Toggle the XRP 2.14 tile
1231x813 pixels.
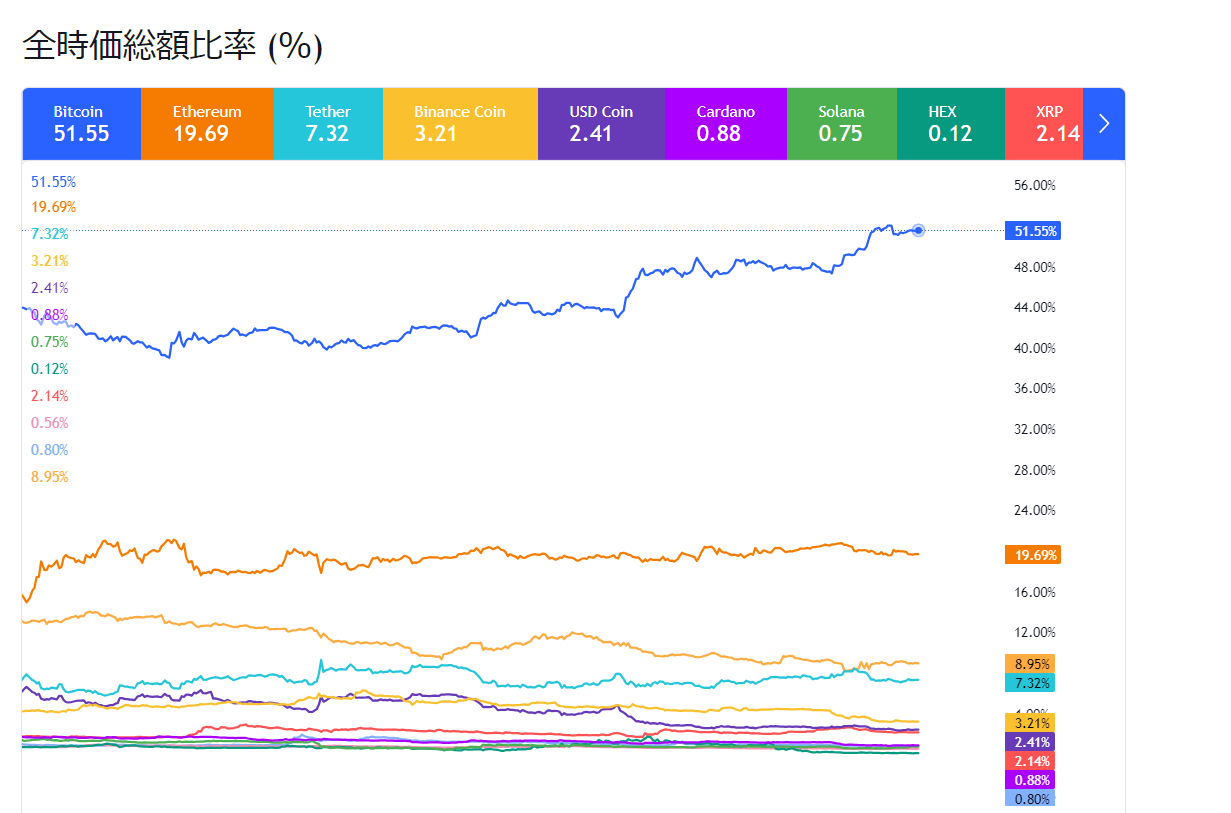pyautogui.click(x=1045, y=123)
